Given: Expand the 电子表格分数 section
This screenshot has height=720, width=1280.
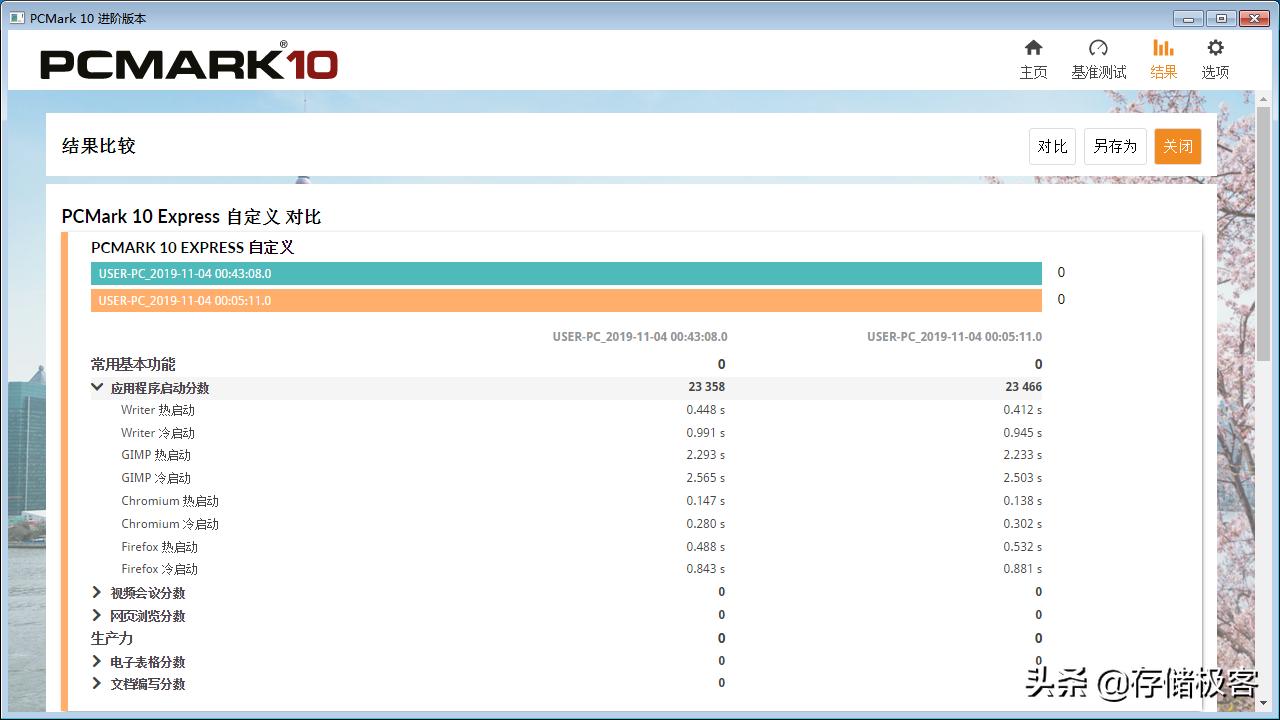Looking at the screenshot, I should (x=97, y=661).
